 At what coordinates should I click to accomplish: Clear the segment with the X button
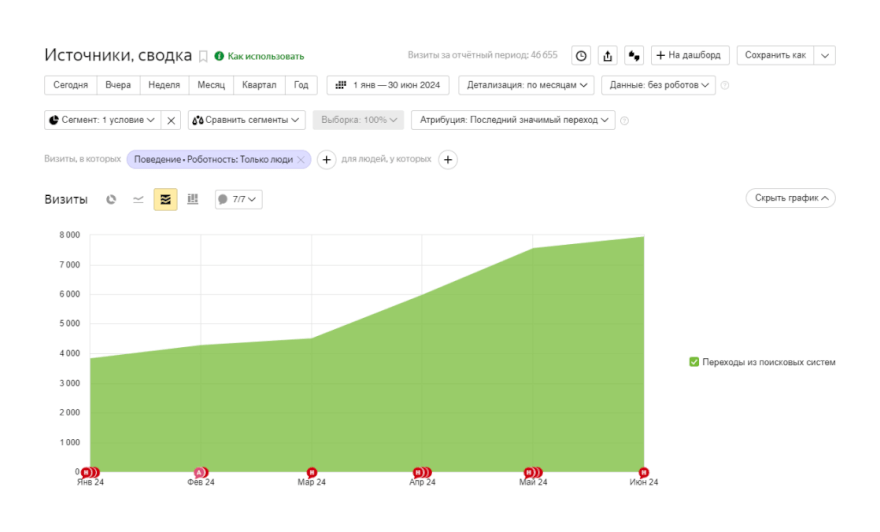(x=171, y=120)
